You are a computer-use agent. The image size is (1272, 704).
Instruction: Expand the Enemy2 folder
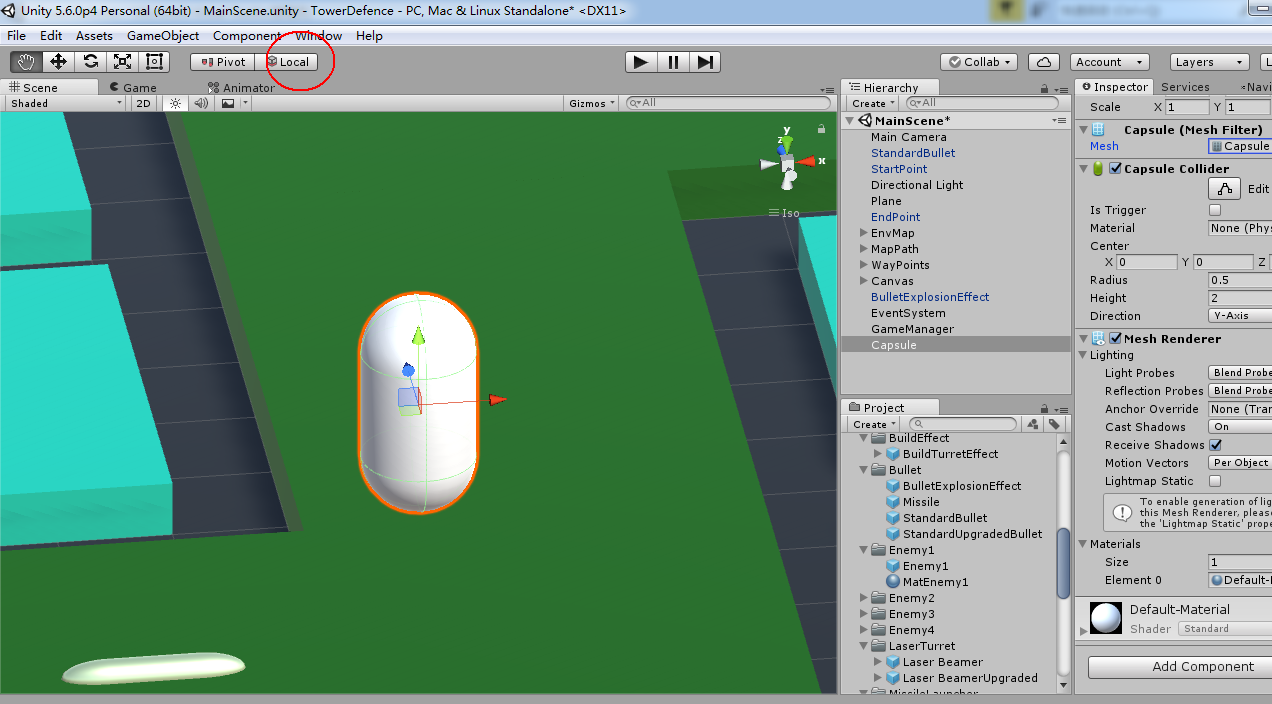(864, 598)
